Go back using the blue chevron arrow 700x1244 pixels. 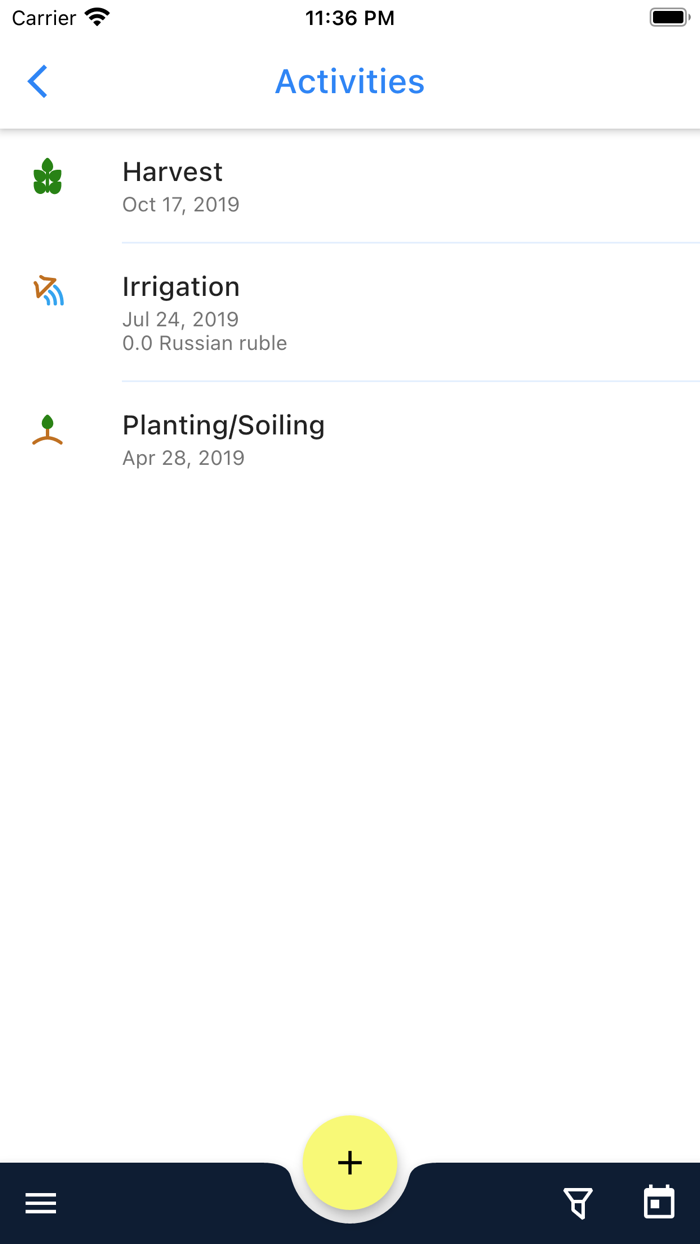coord(37,81)
